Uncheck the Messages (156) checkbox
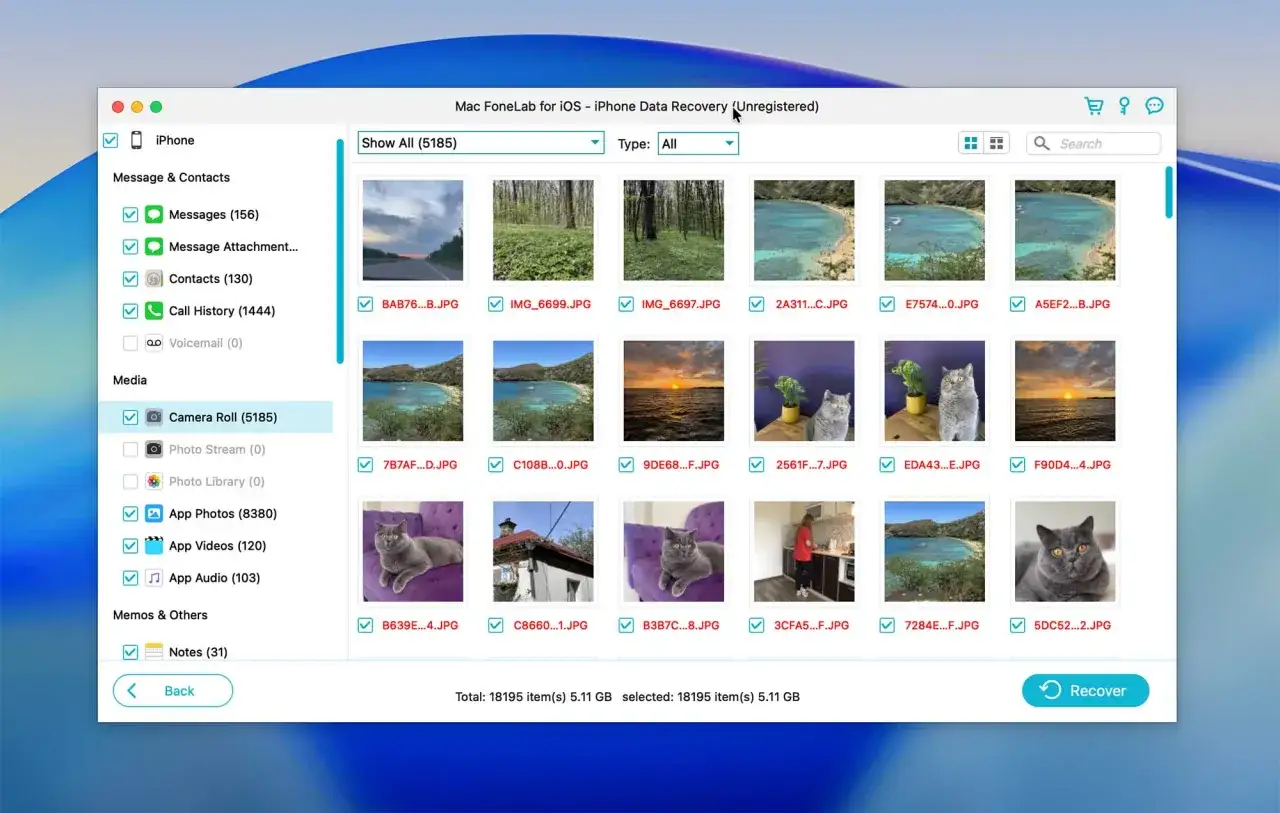 (x=130, y=215)
